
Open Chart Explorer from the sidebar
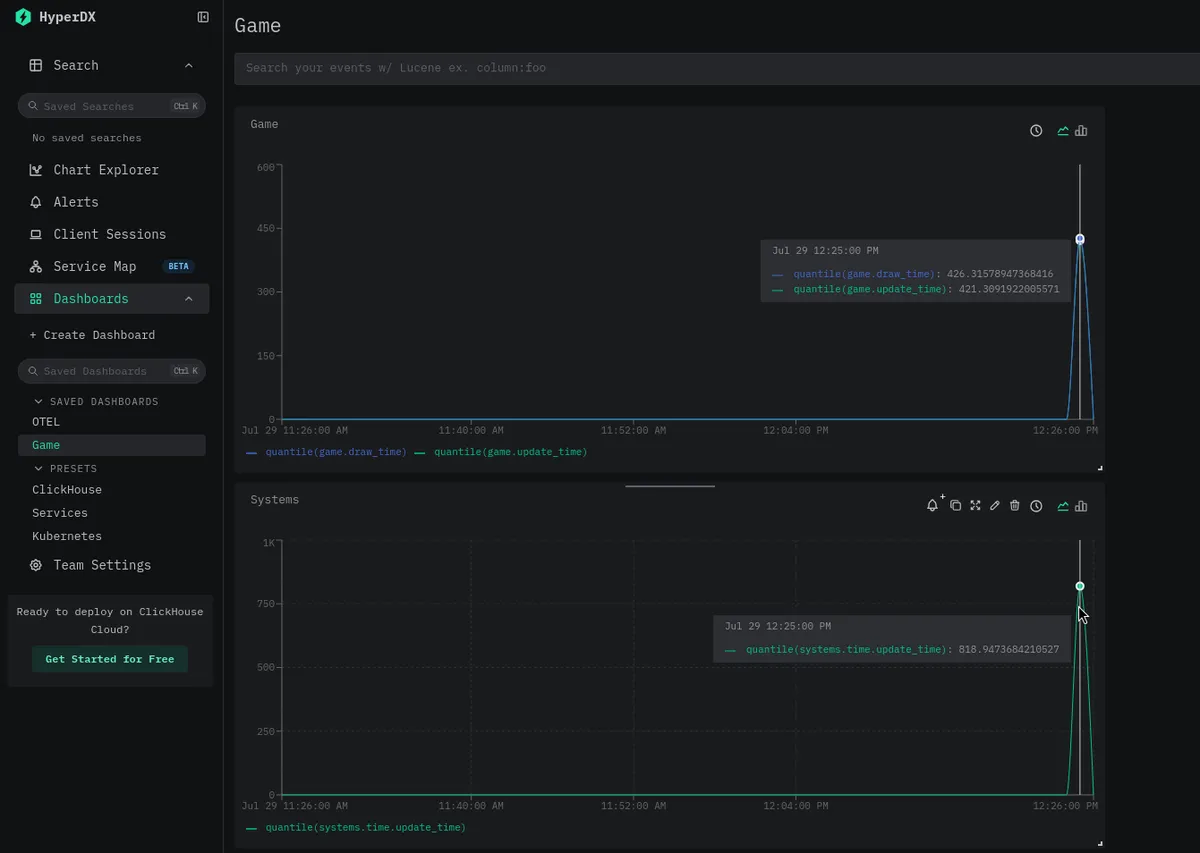pos(106,170)
